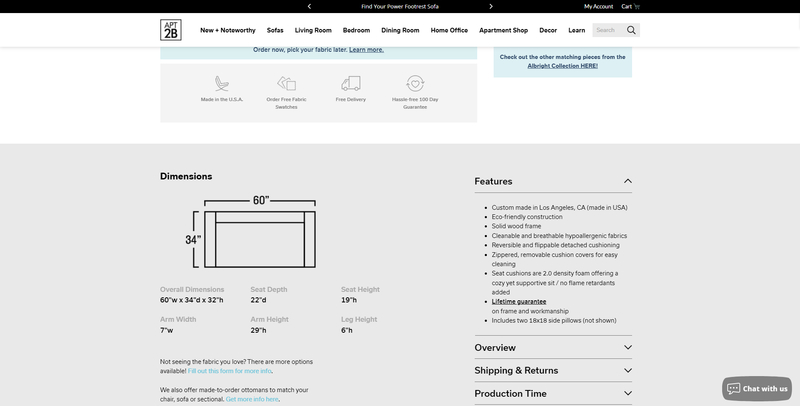Click the Free Delivery truck icon

click(x=350, y=84)
